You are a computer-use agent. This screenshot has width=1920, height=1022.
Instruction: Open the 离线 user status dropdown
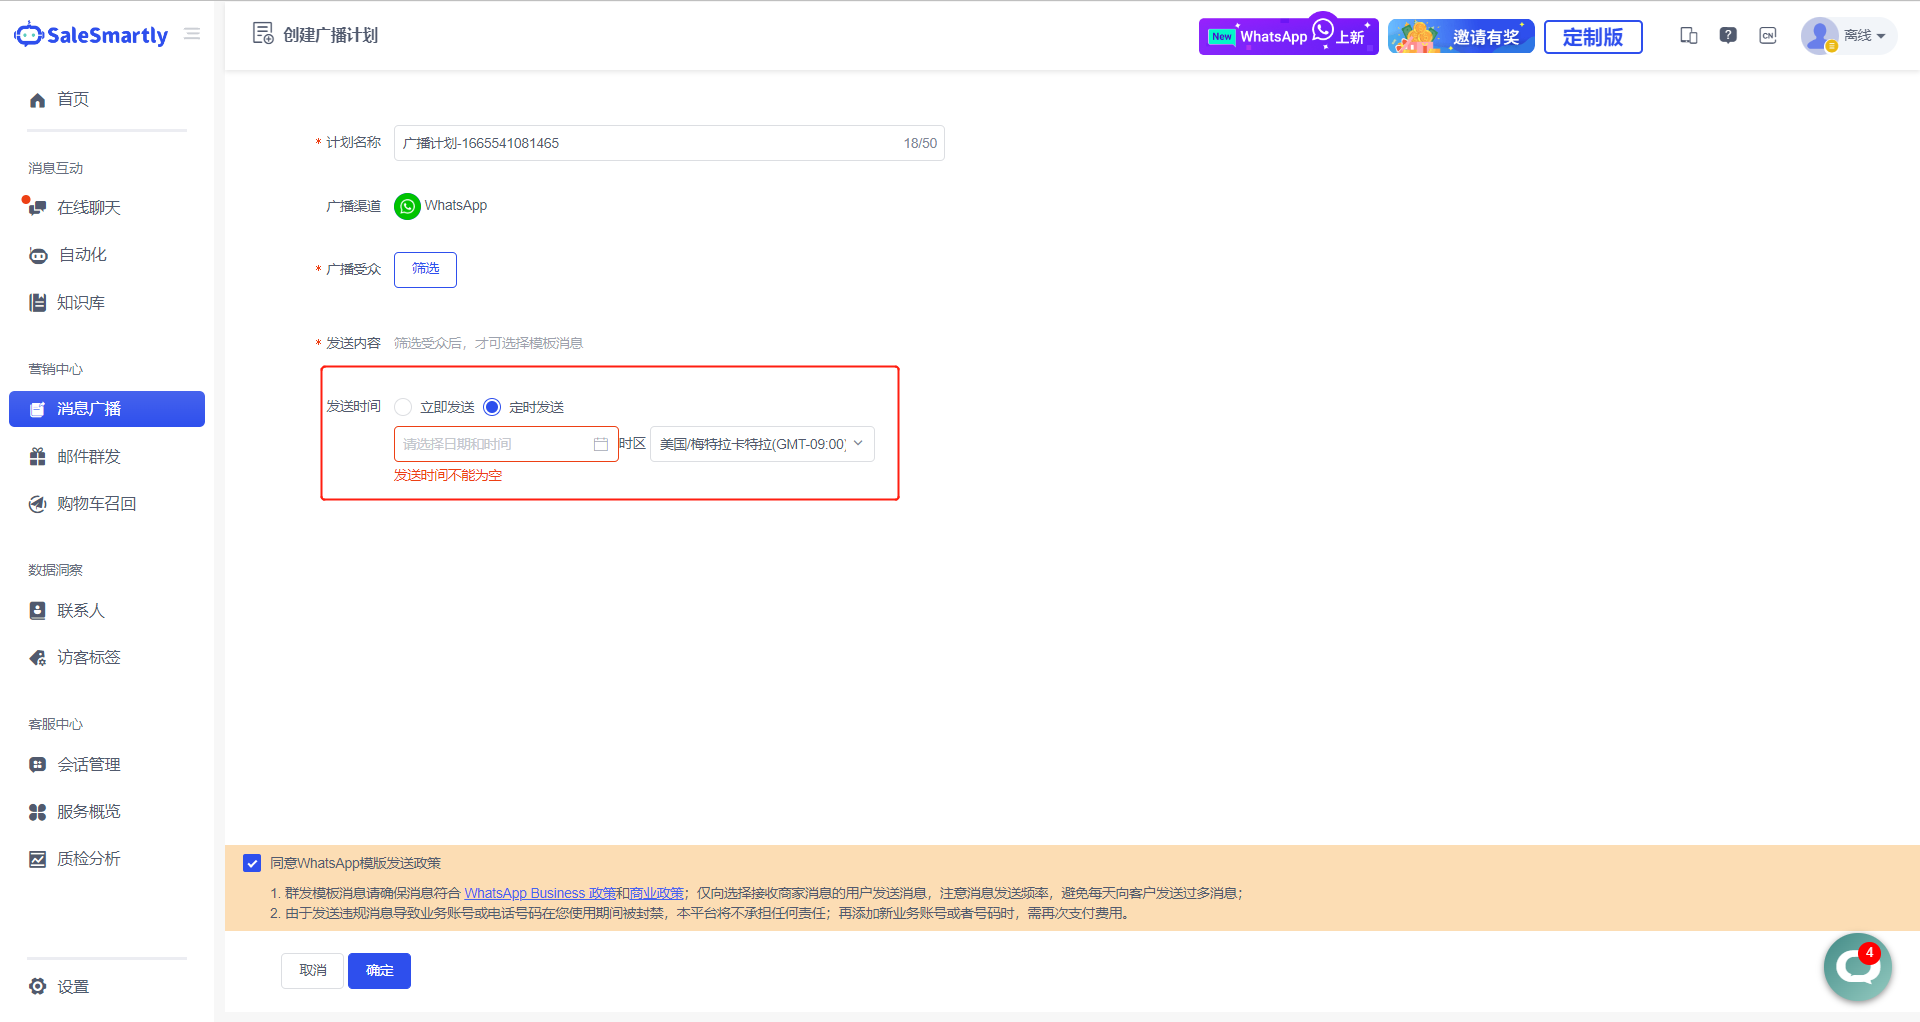[x=1863, y=36]
